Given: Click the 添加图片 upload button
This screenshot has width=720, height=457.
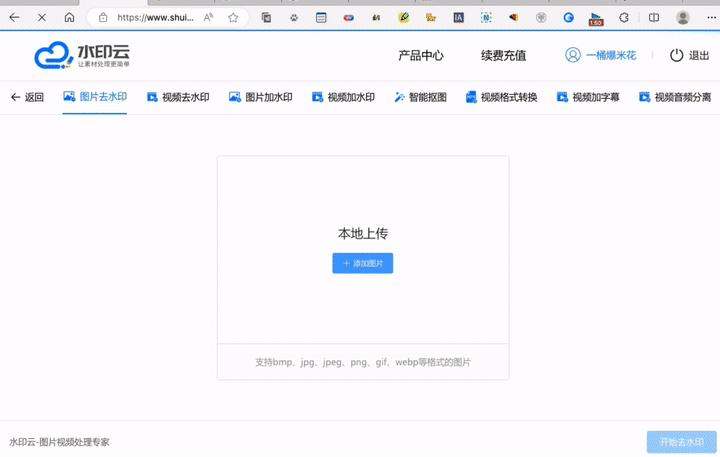Looking at the screenshot, I should tap(362, 263).
